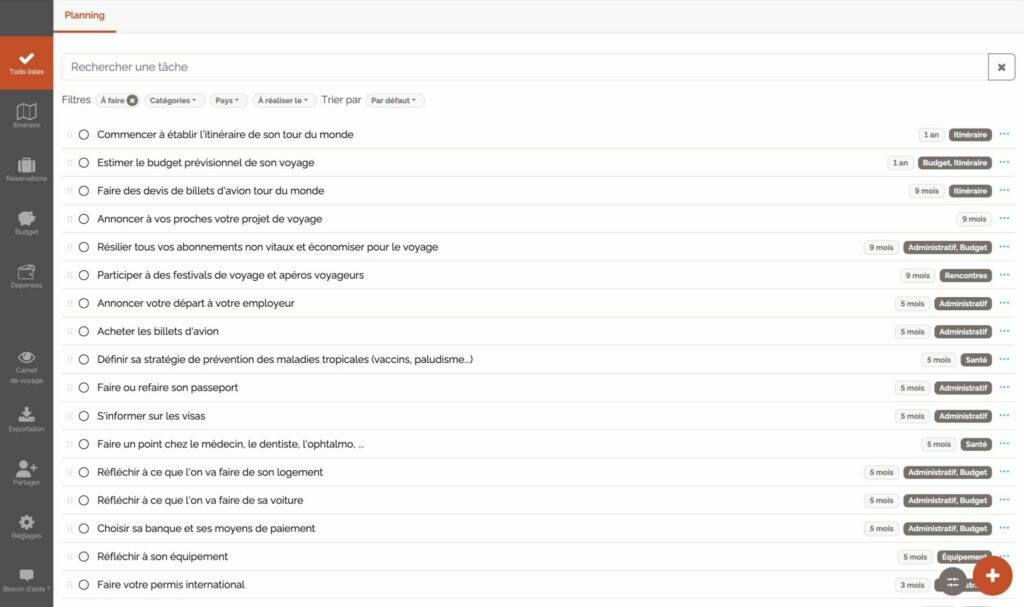Check 'Participer à des festivals de voyage' circle
The image size is (1024, 607).
point(84,275)
